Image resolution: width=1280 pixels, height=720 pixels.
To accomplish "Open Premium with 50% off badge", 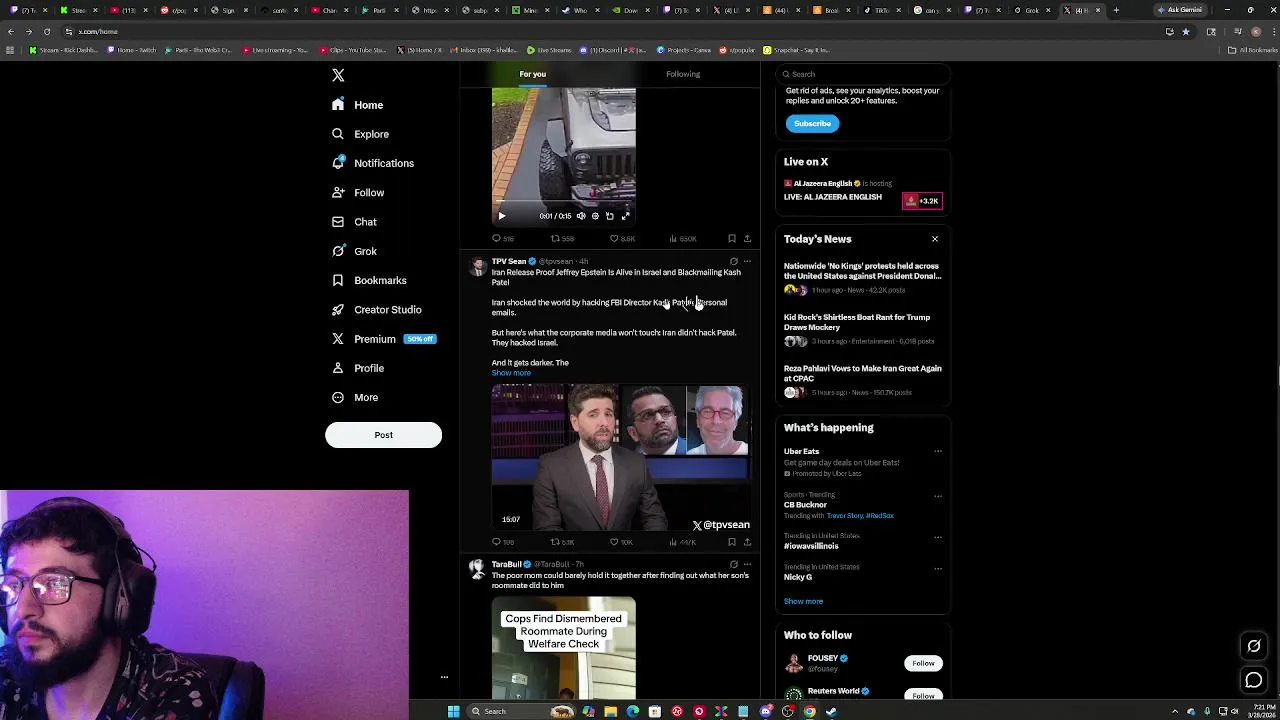I will point(384,339).
